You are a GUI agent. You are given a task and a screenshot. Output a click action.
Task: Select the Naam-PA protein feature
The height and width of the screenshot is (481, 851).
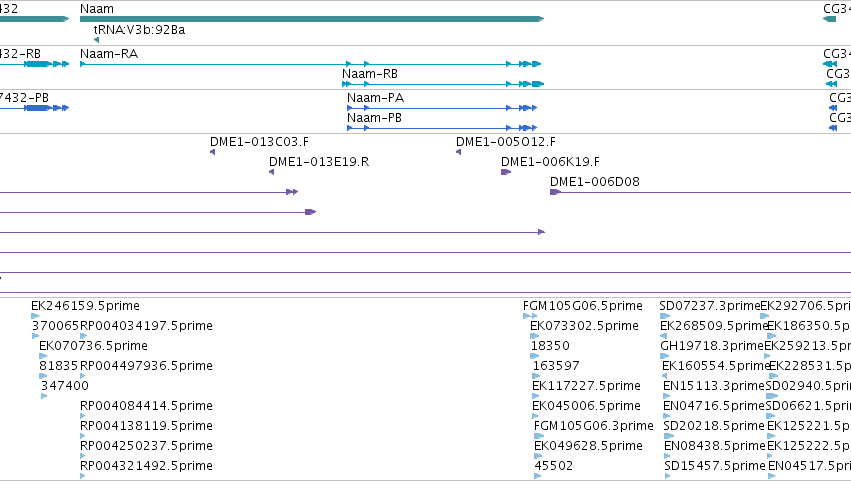coord(442,108)
